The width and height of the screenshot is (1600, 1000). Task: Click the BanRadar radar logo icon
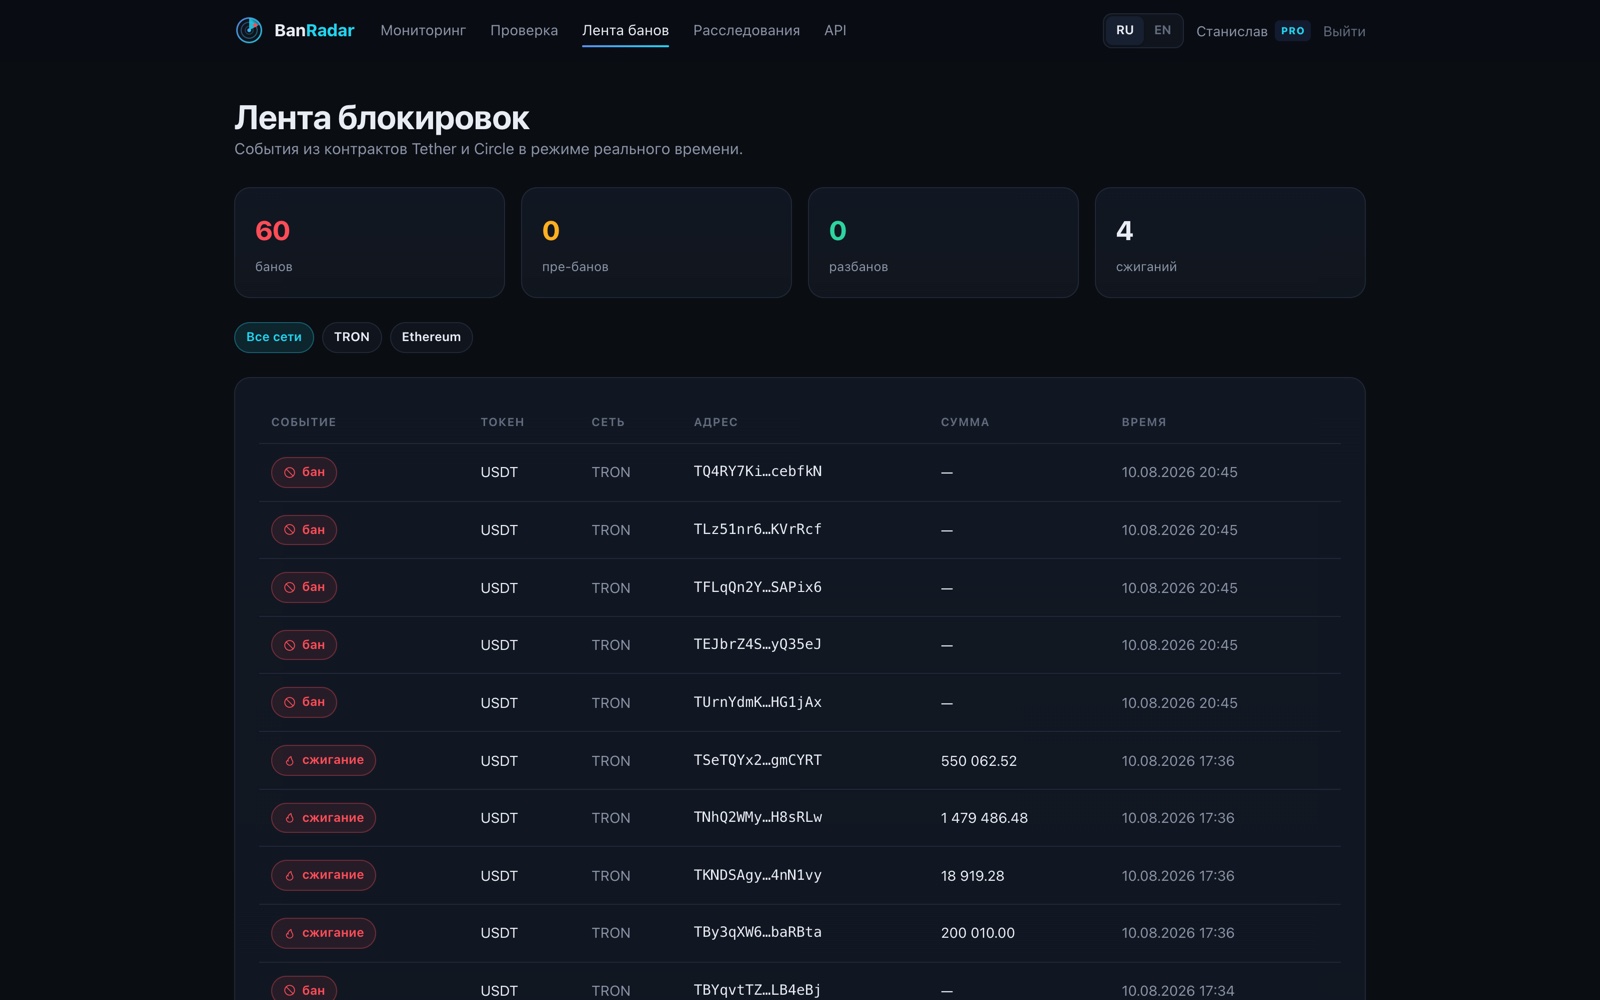tap(249, 30)
